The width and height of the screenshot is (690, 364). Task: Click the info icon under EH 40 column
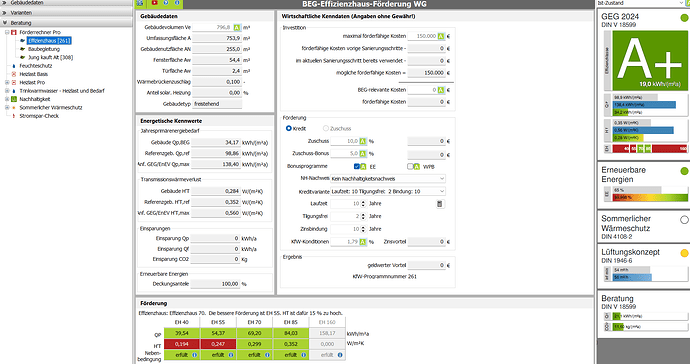(195, 355)
